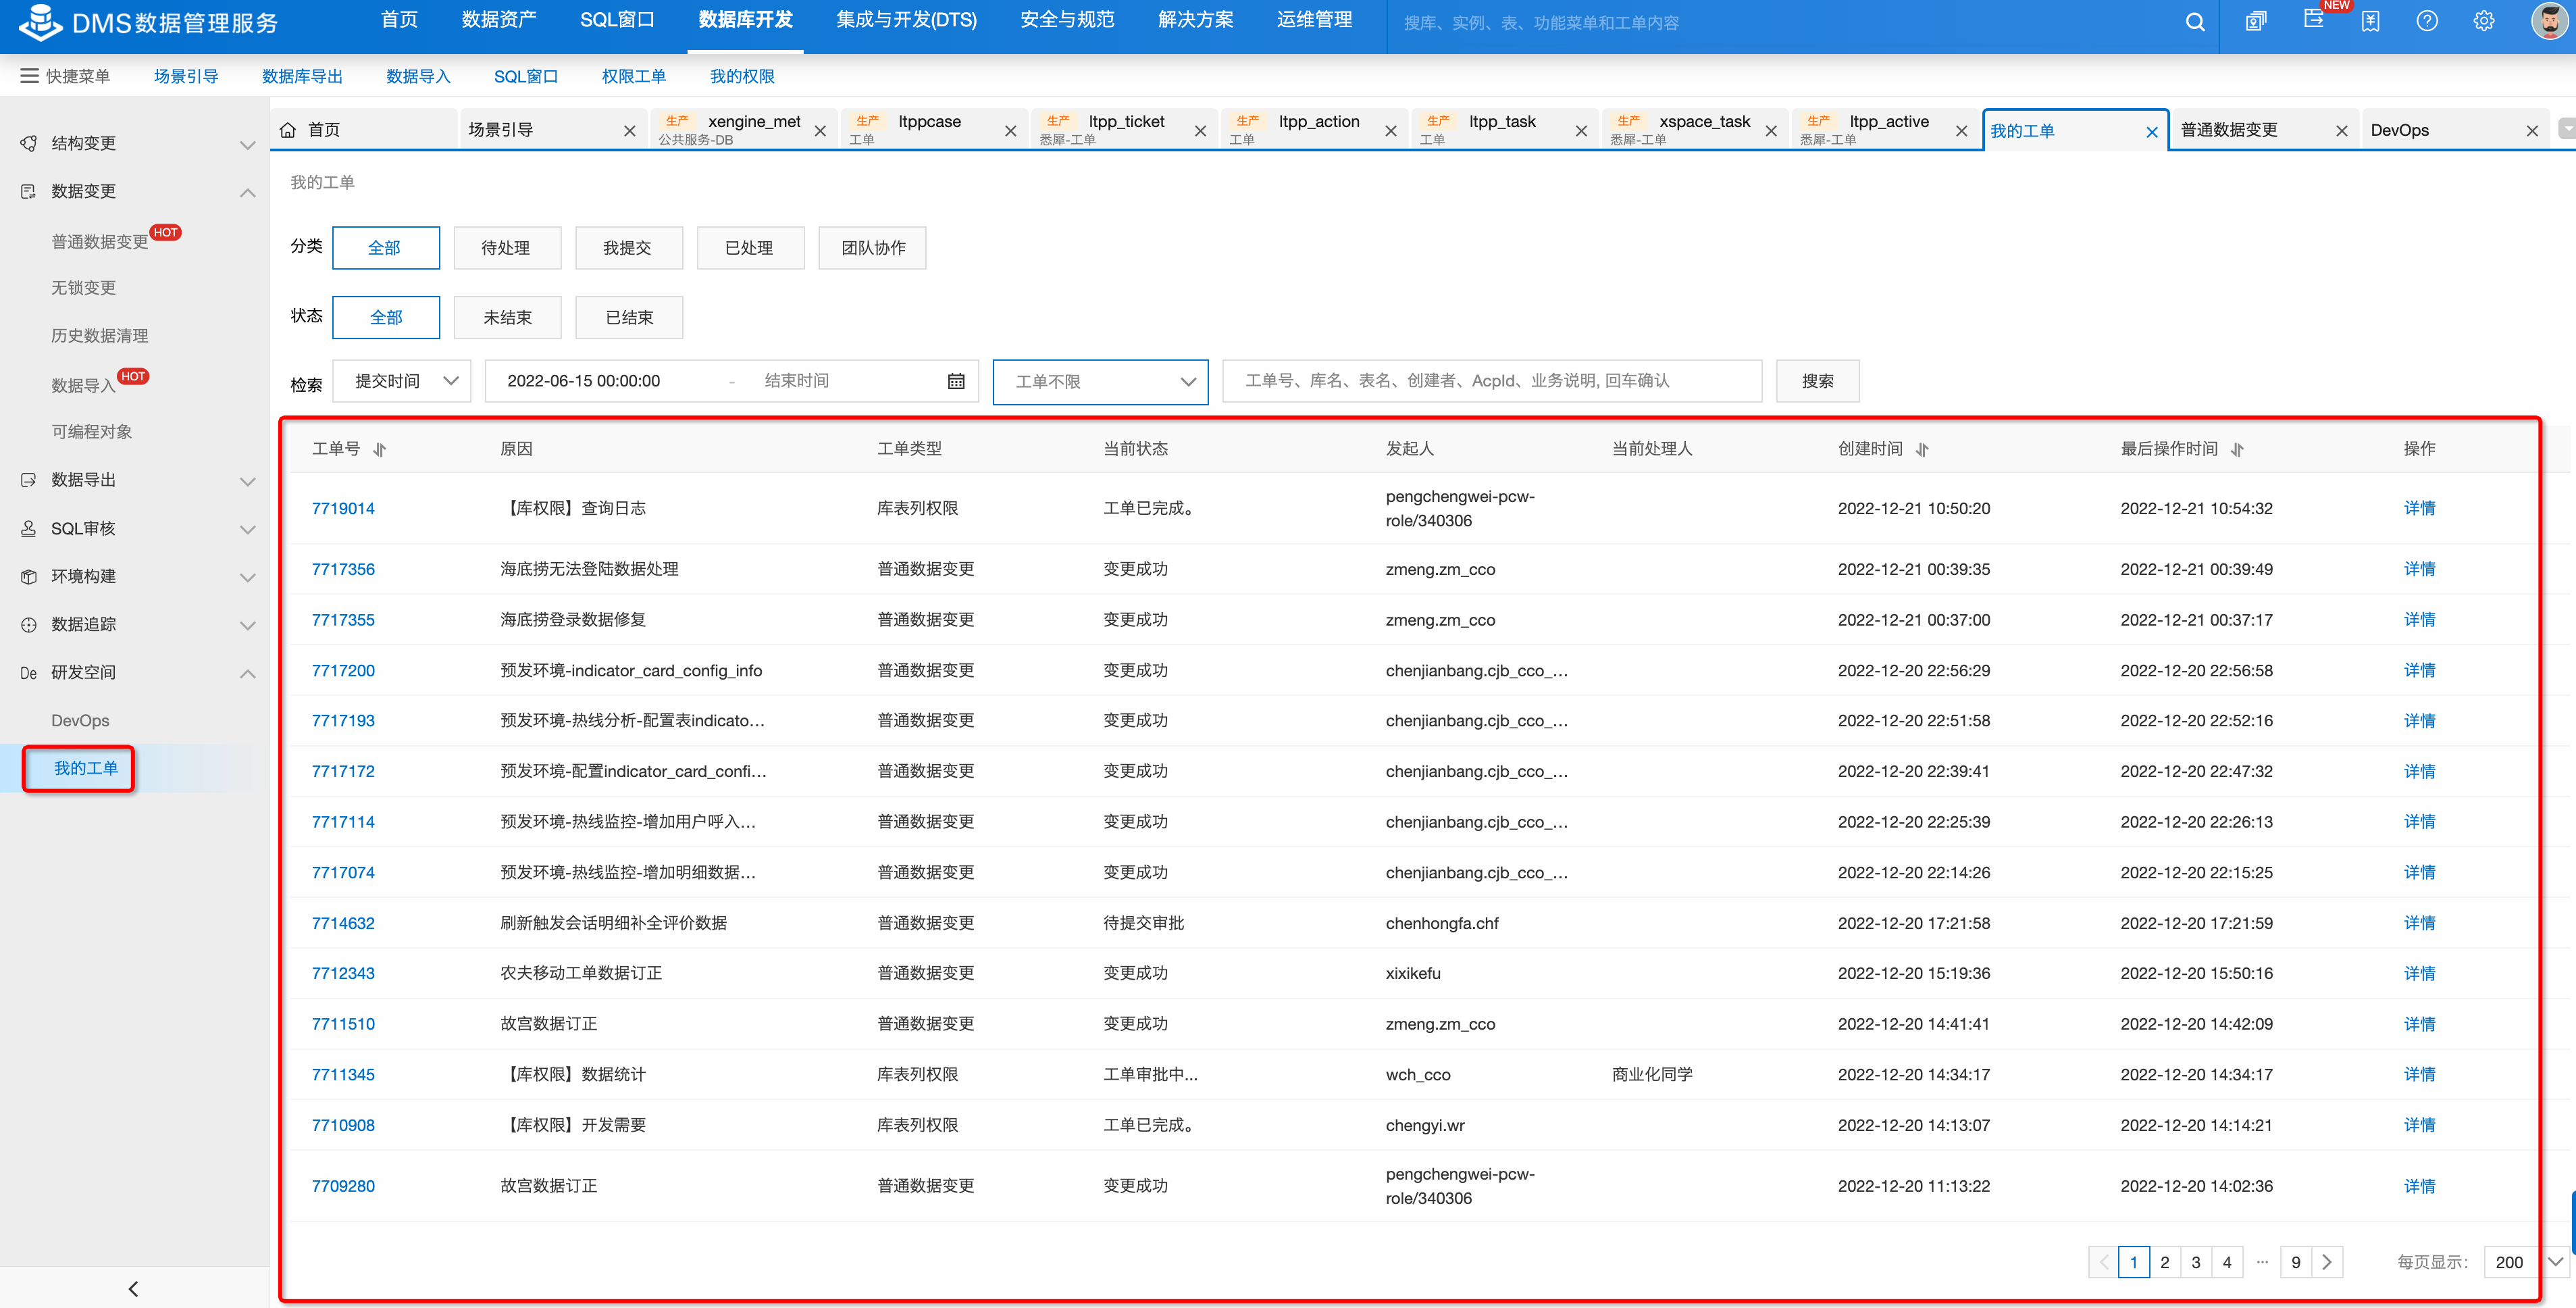
Task: Open the stacked windows icon in header
Action: 2256,21
